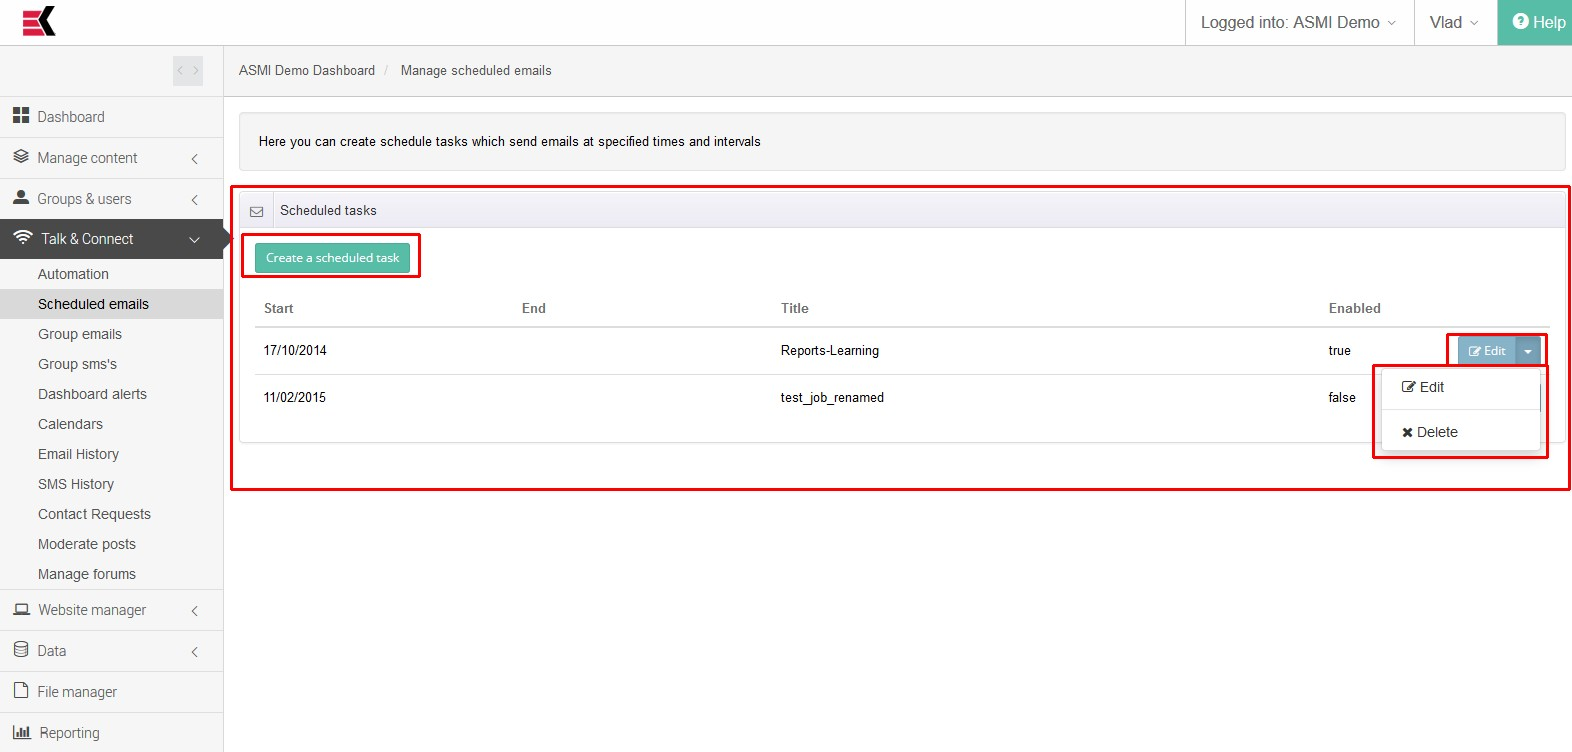Click the Dashboard grid icon
The width and height of the screenshot is (1572, 752).
click(x=21, y=116)
